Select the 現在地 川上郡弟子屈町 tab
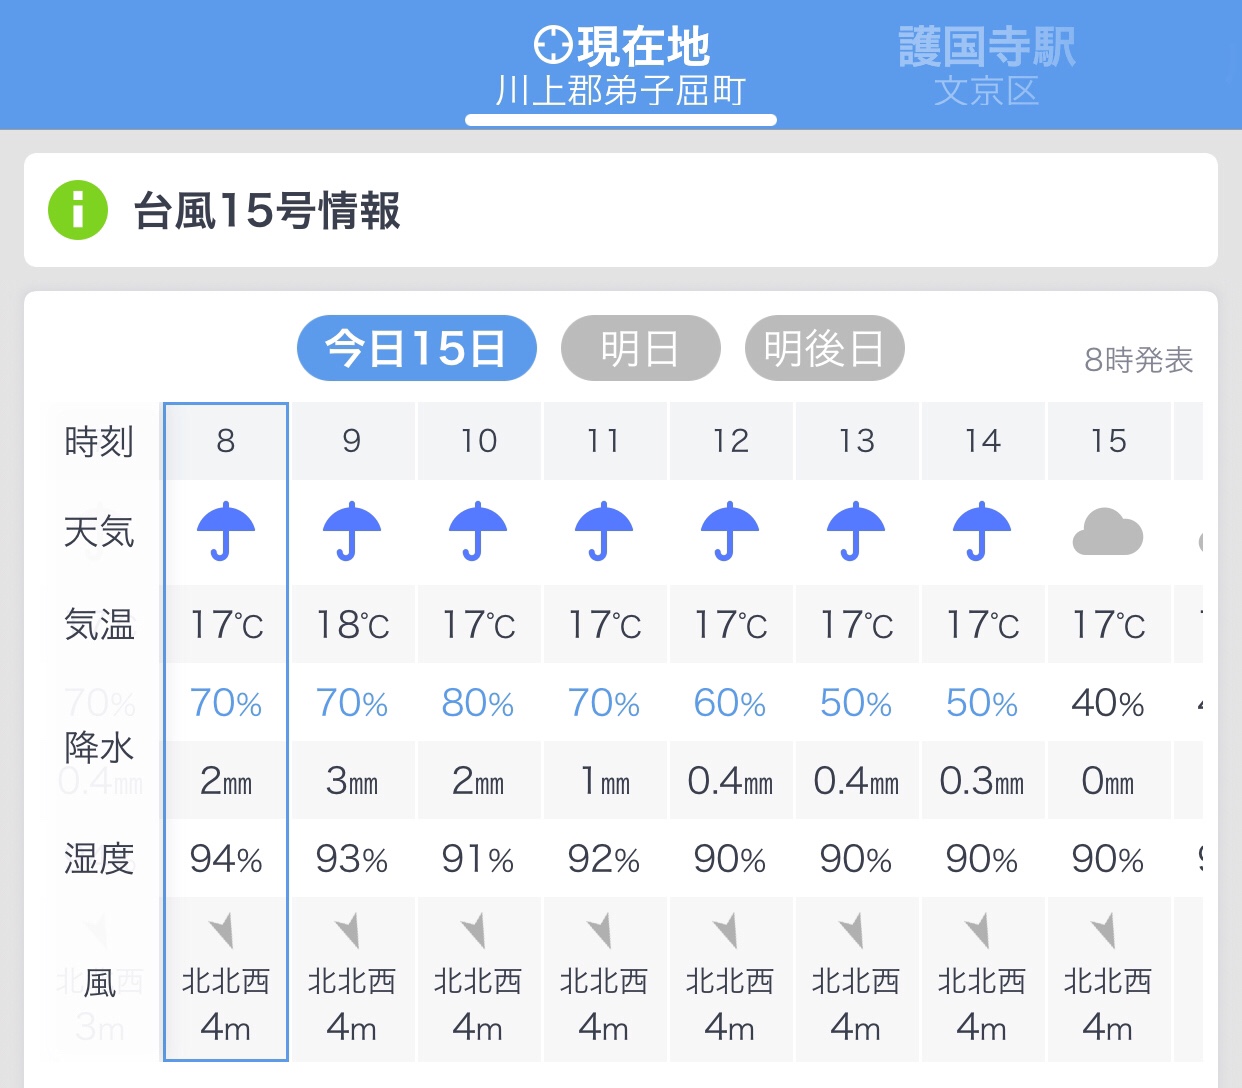 point(621,67)
